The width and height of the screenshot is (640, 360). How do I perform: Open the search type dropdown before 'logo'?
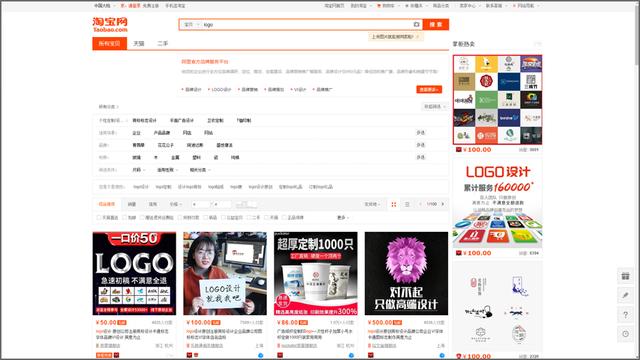point(191,24)
